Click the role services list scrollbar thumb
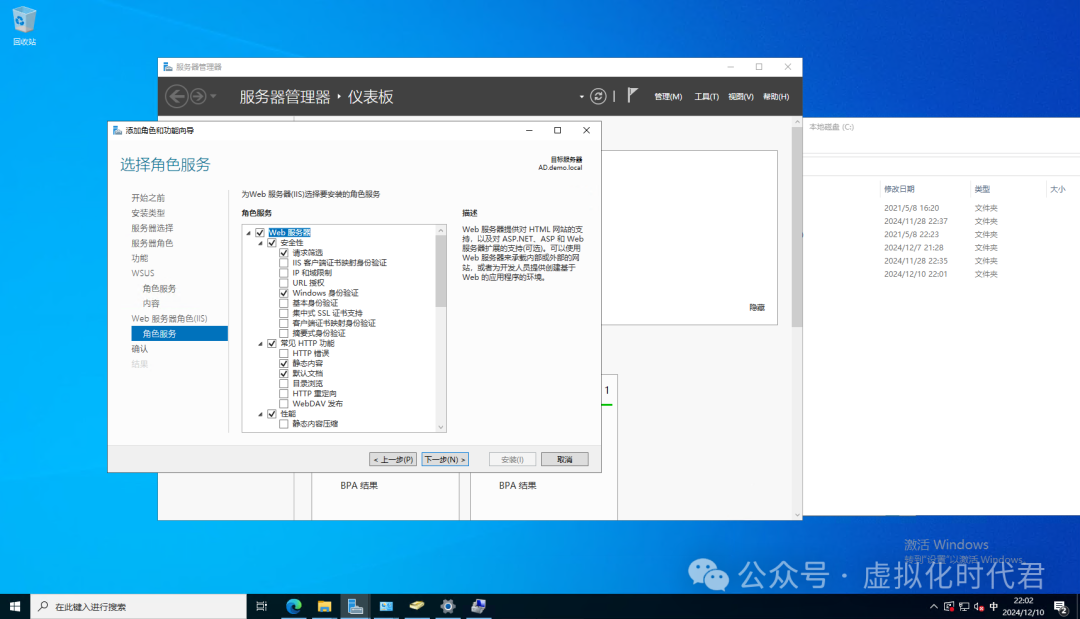This screenshot has height=619, width=1080. [x=441, y=271]
